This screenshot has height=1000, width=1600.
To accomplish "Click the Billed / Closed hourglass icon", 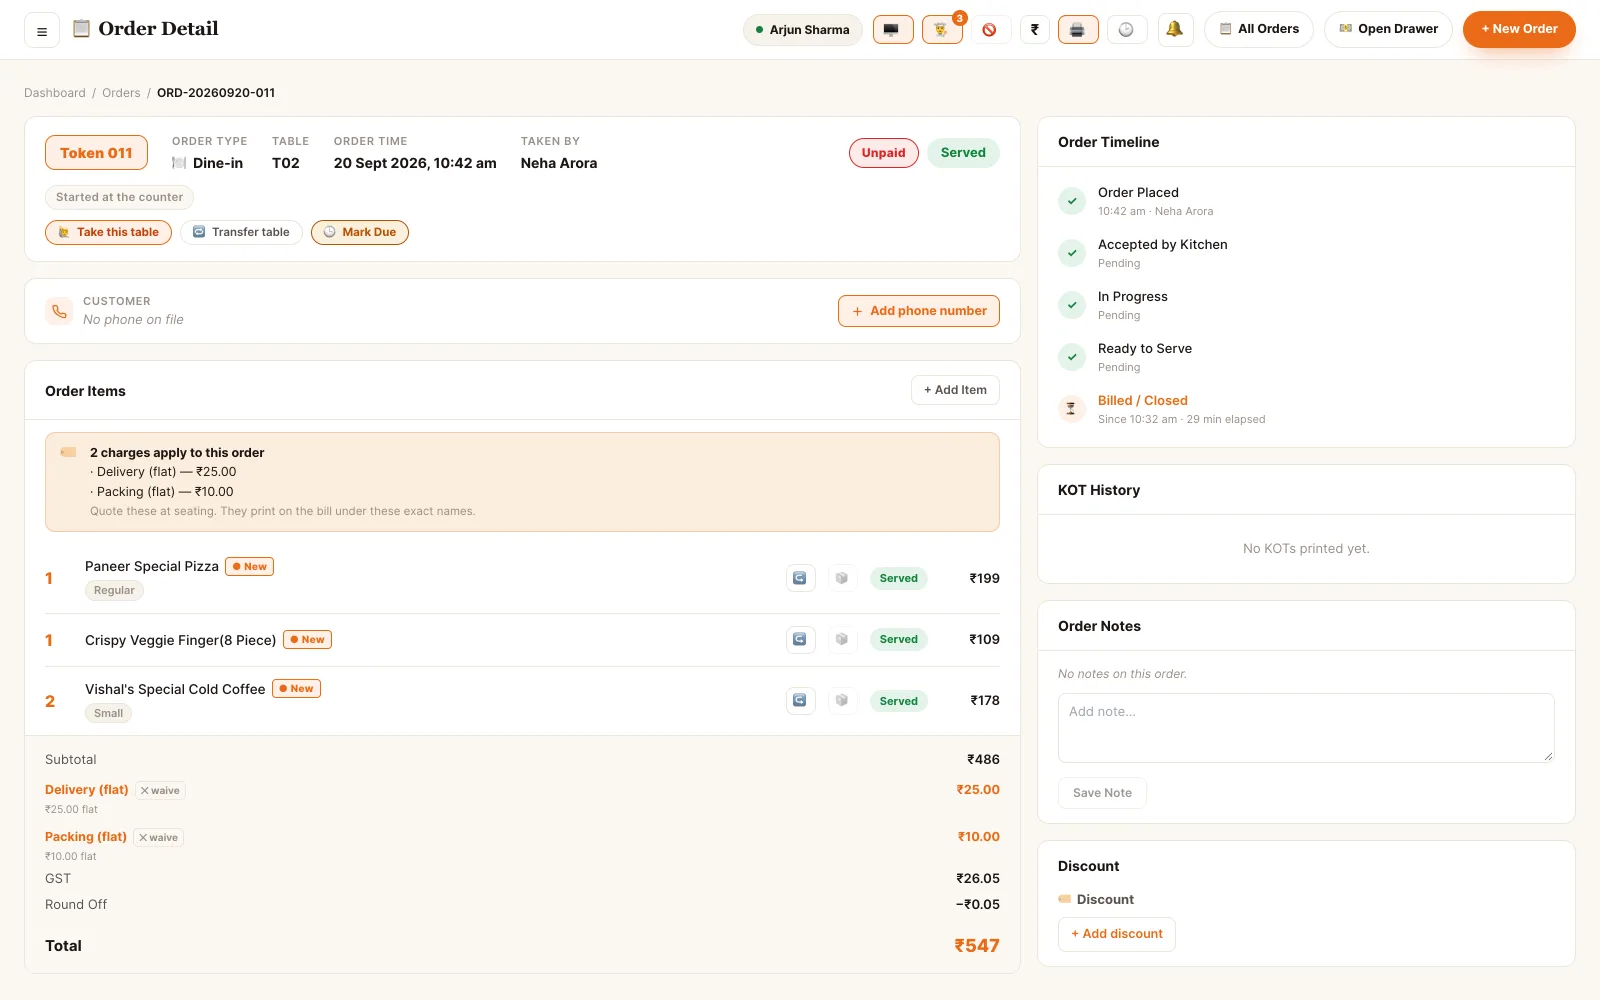I will coord(1072,409).
